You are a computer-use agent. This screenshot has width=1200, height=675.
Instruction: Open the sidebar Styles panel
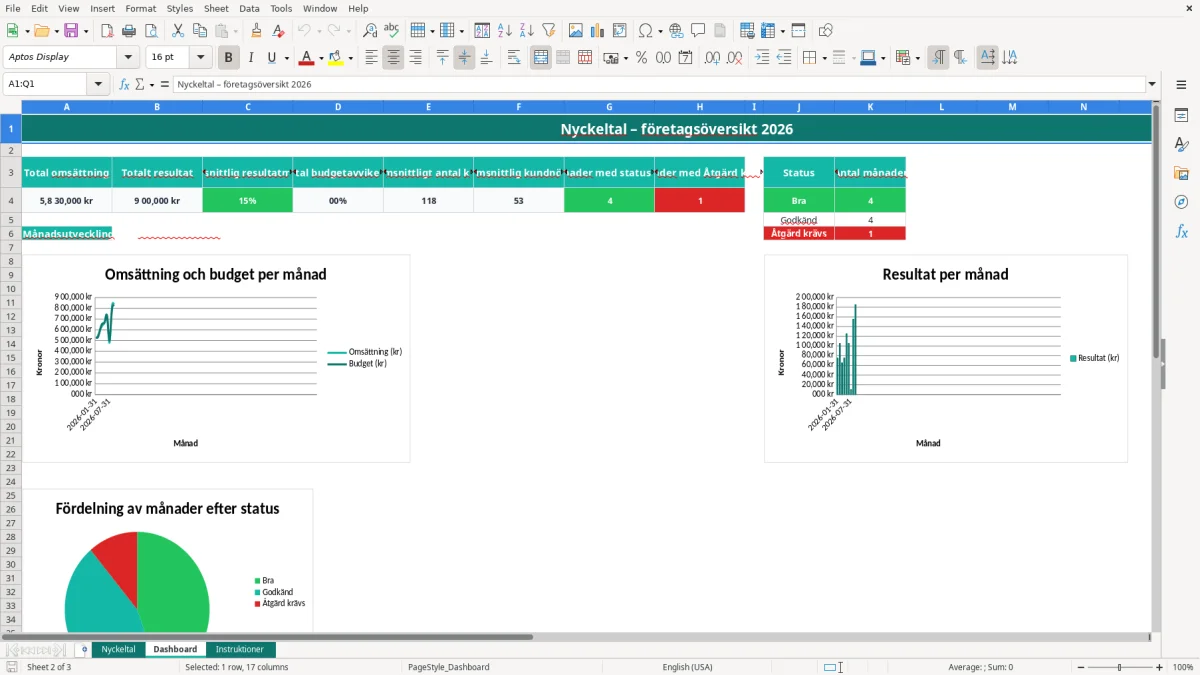click(1181, 144)
